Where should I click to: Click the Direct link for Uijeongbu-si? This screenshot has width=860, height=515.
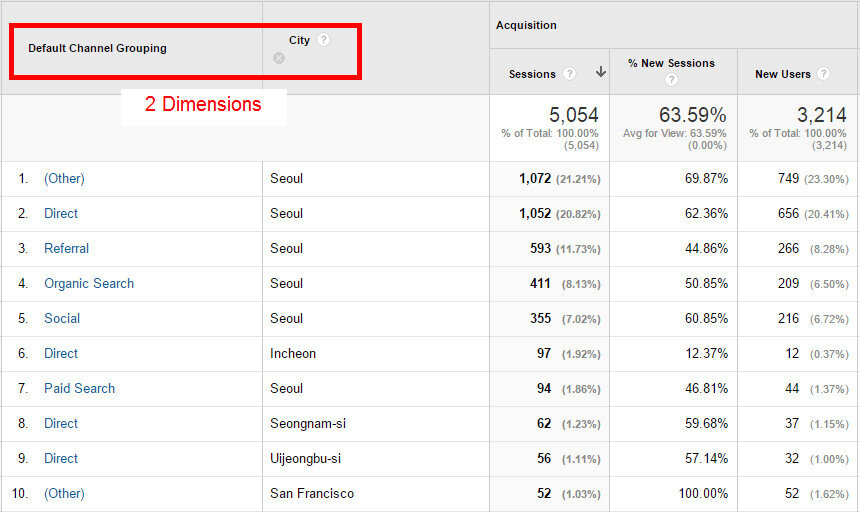coord(61,459)
